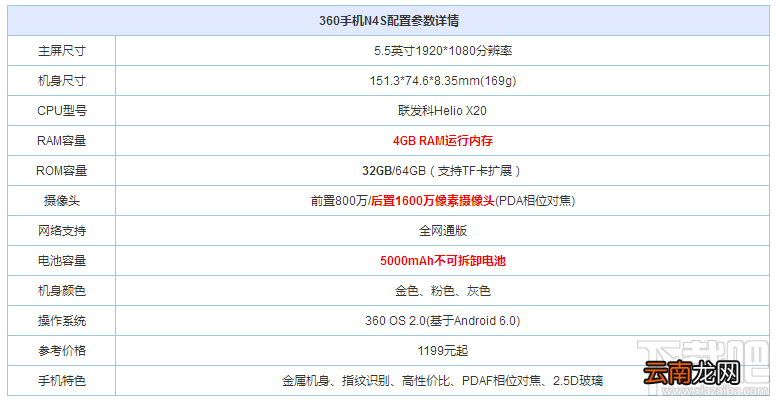Click the 151.3*74.6*8.35mm(169g) value
Screen dimensions: 777x401
point(443,81)
